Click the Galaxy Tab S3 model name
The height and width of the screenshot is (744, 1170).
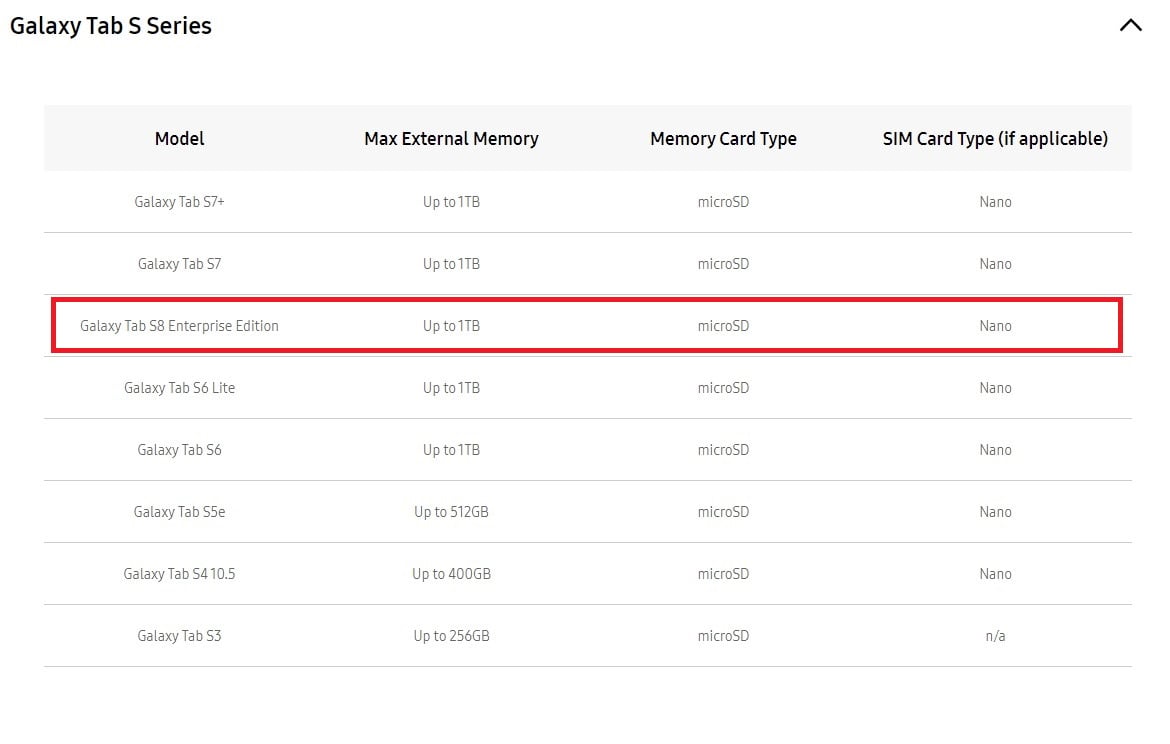[179, 636]
